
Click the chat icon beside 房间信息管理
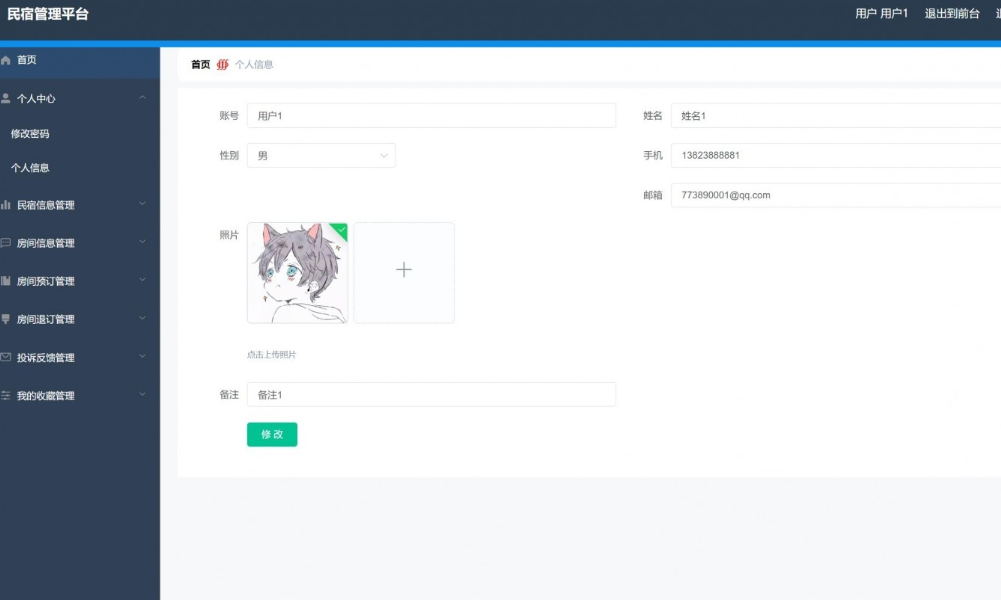pyautogui.click(x=6, y=243)
